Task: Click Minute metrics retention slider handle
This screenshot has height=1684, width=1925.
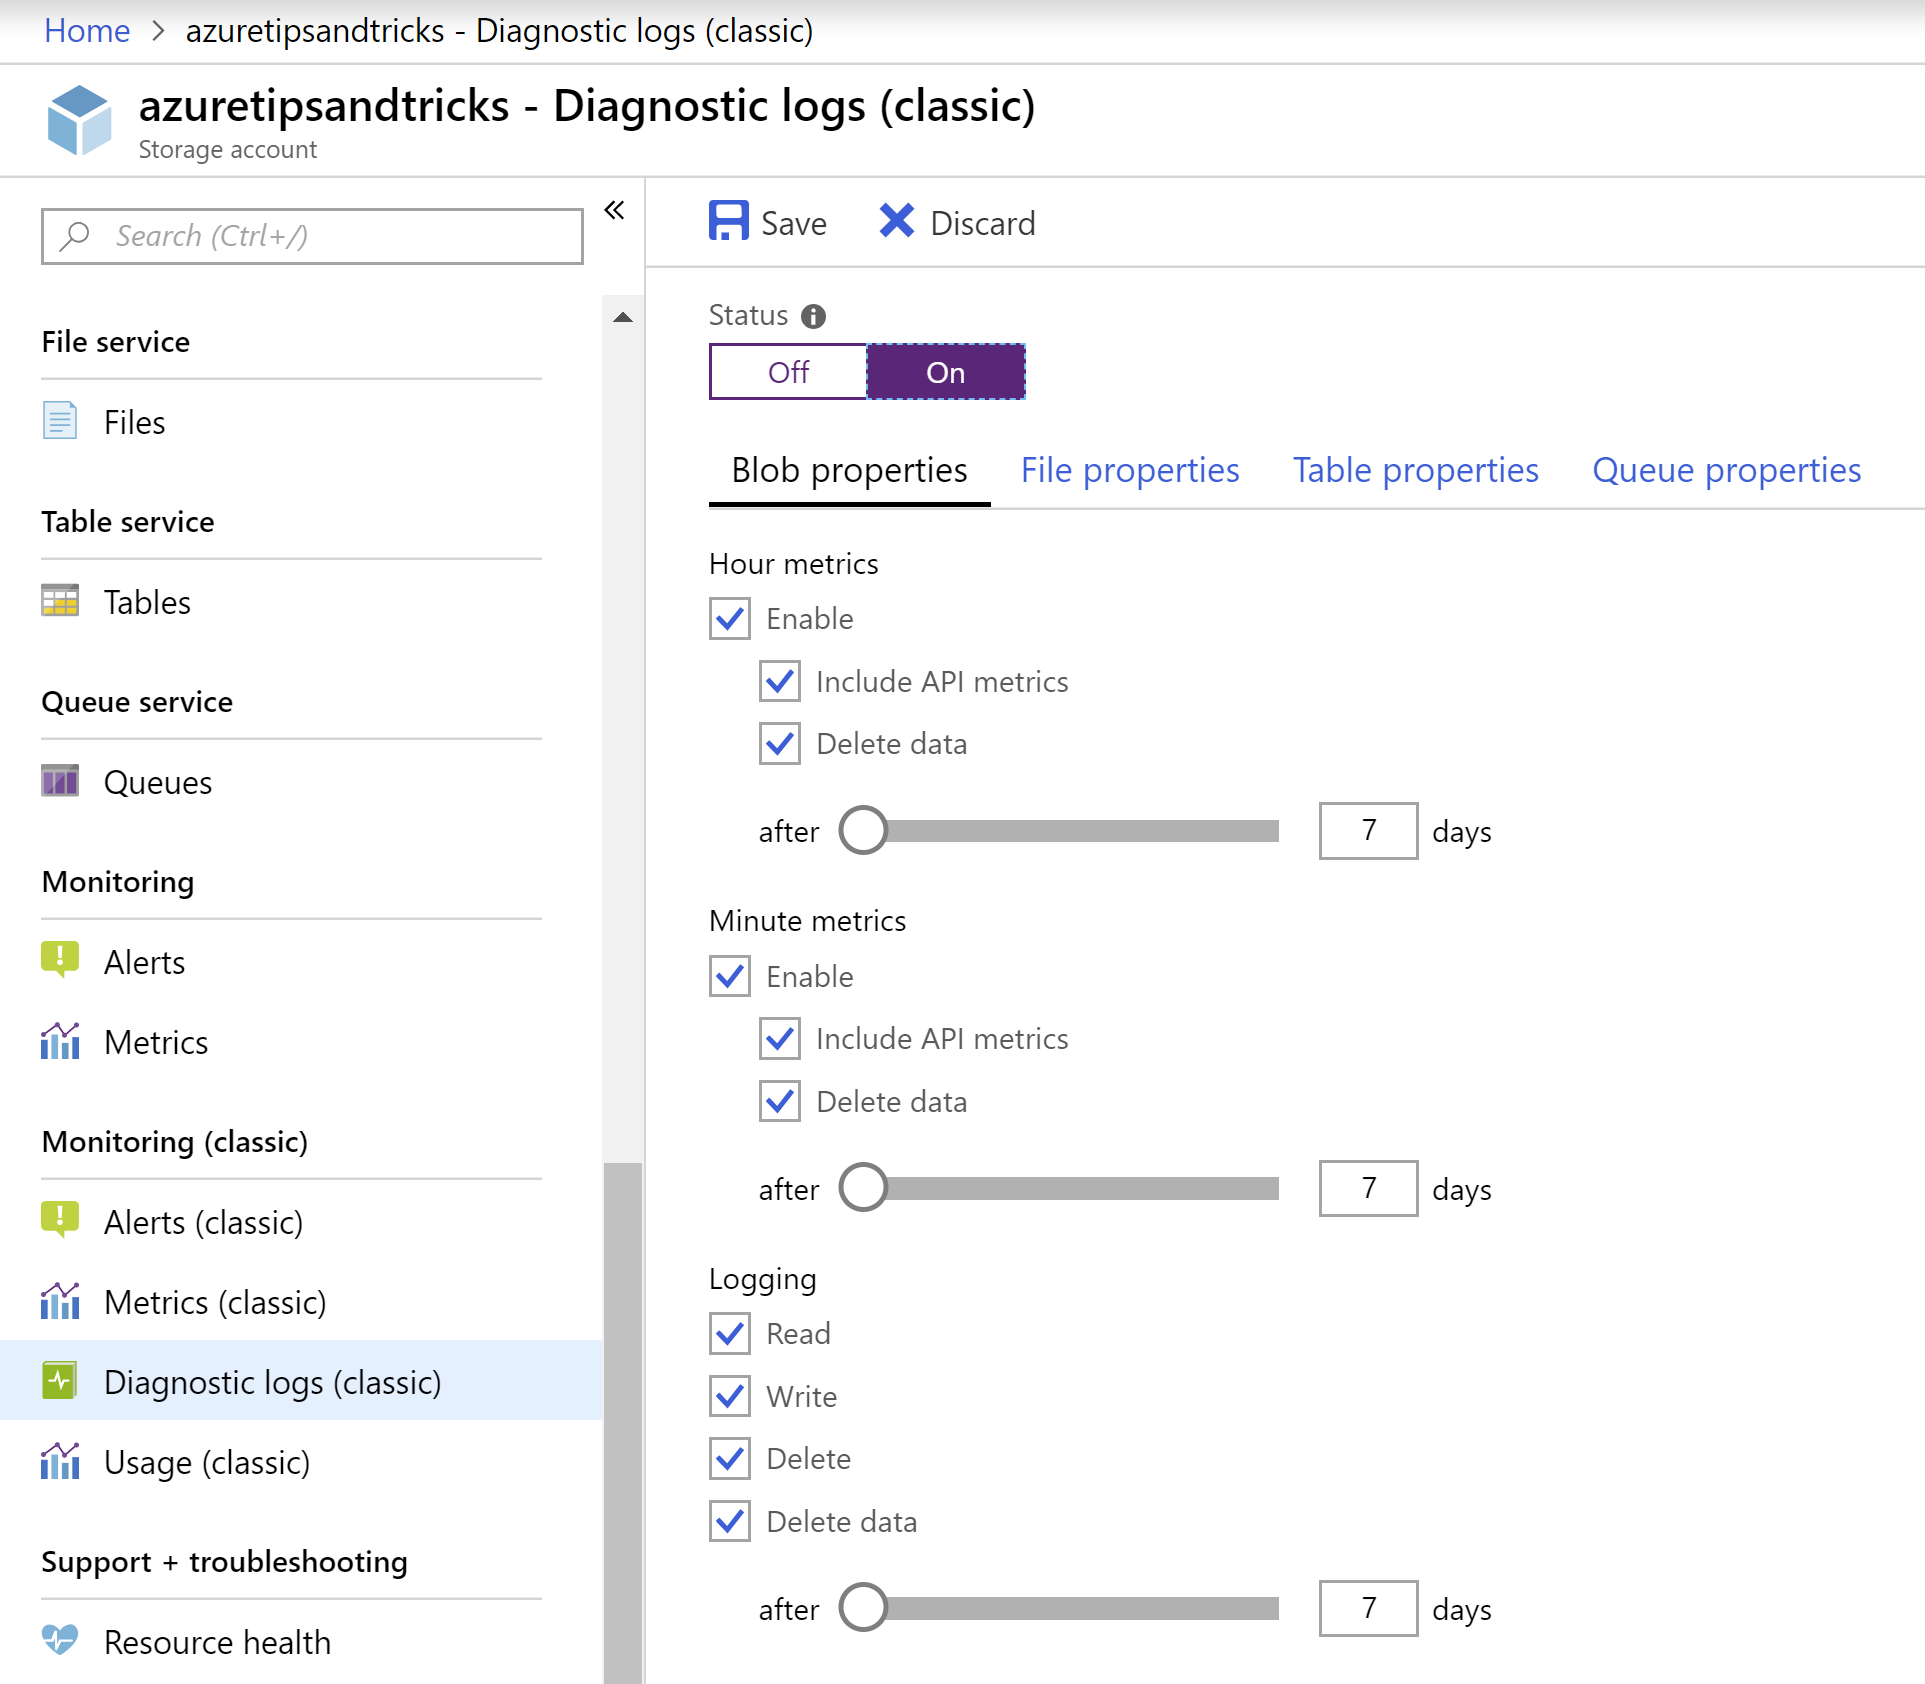Action: pyautogui.click(x=863, y=1187)
